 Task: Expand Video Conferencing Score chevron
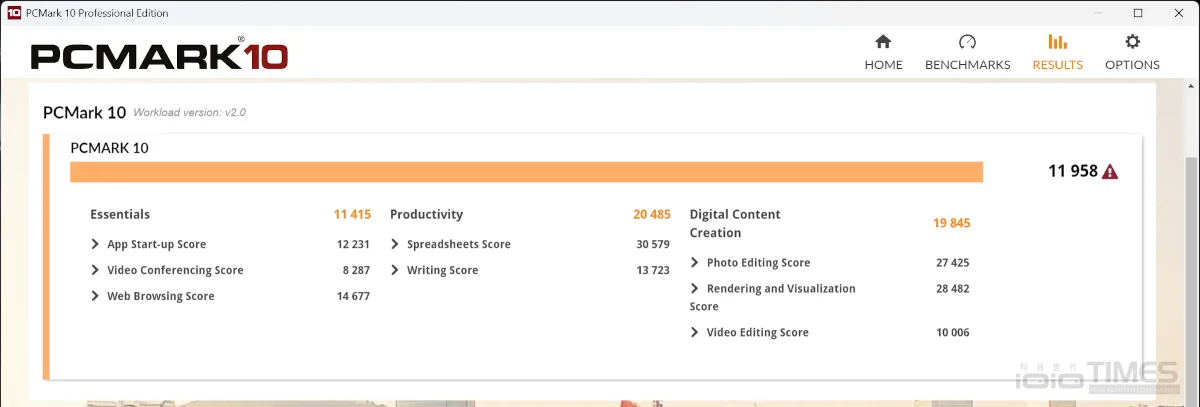pyautogui.click(x=95, y=270)
